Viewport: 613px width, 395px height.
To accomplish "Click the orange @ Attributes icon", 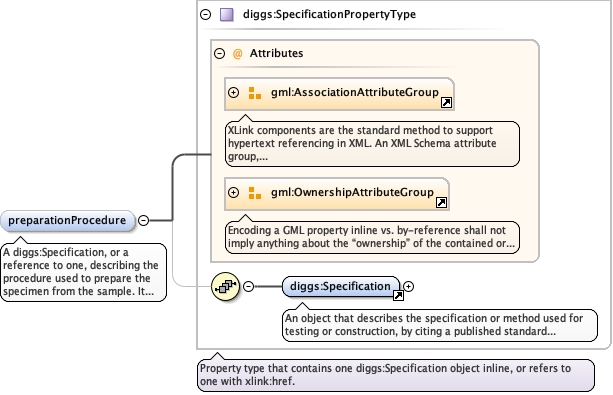I will [237, 54].
